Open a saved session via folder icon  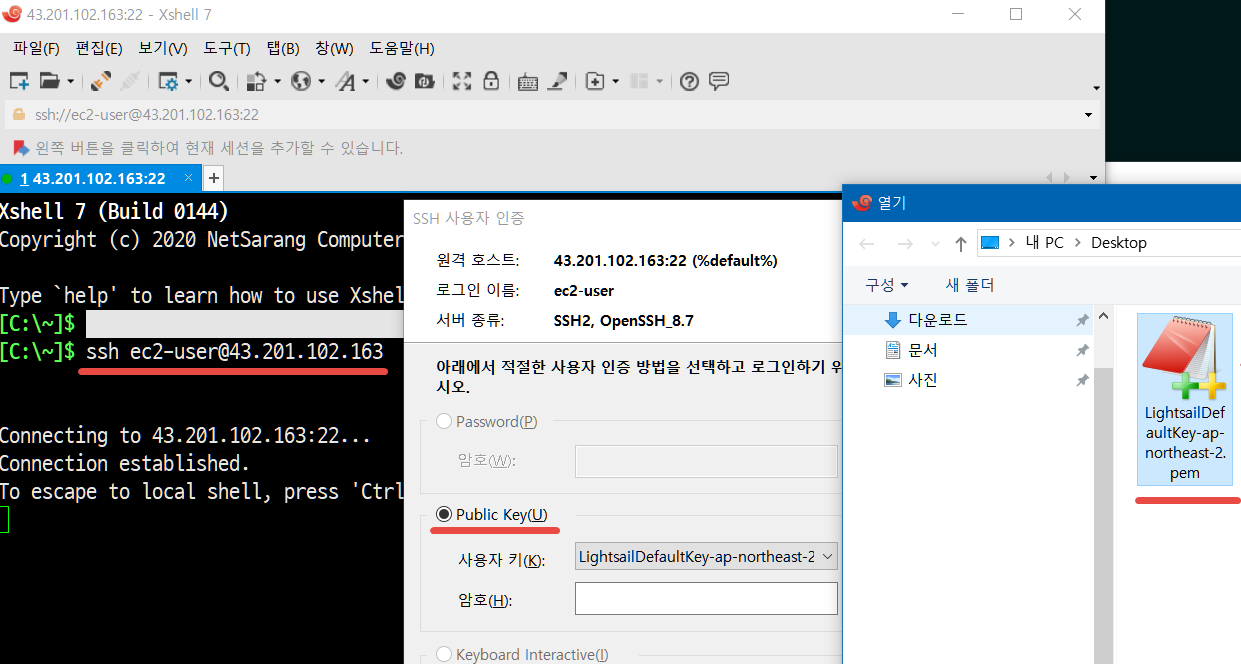coord(49,82)
